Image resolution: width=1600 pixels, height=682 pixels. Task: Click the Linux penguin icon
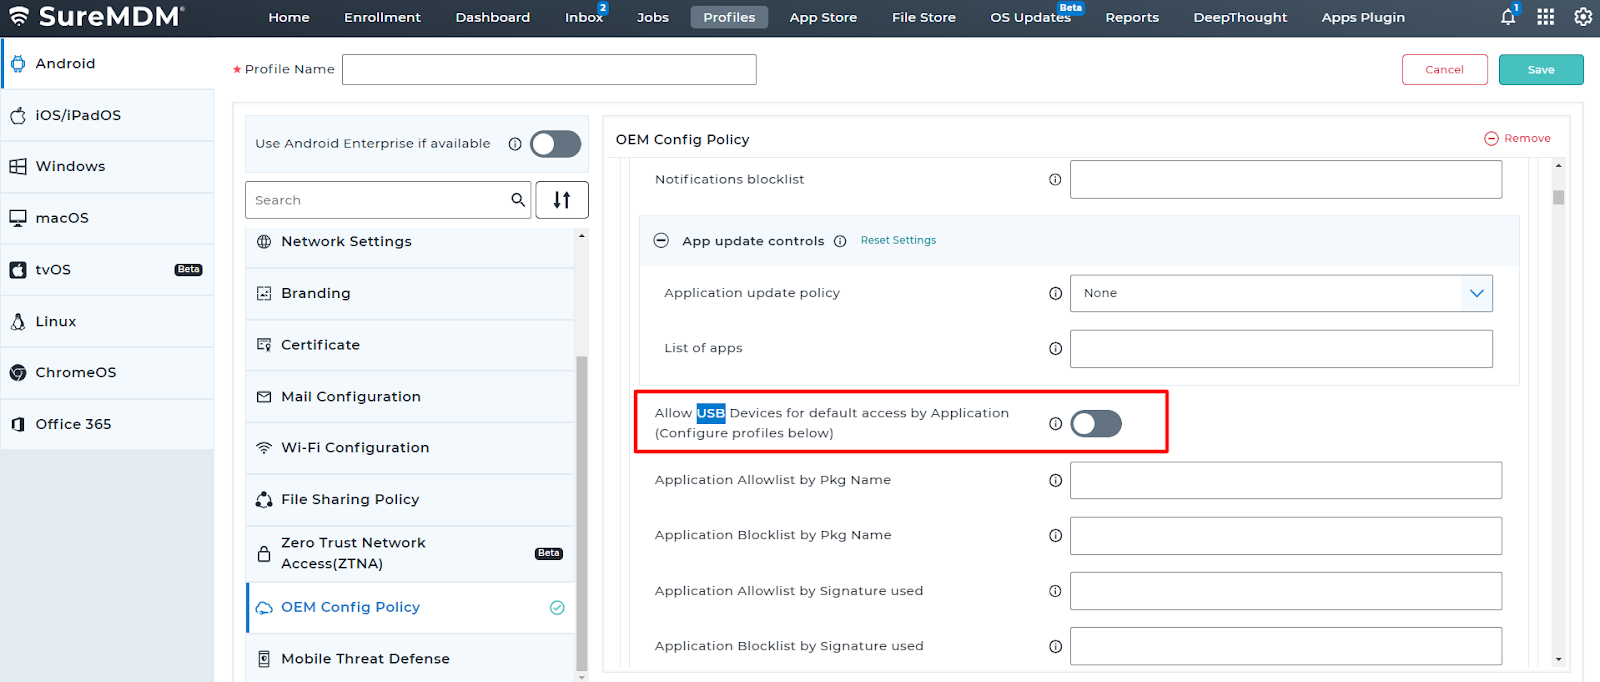tap(18, 322)
